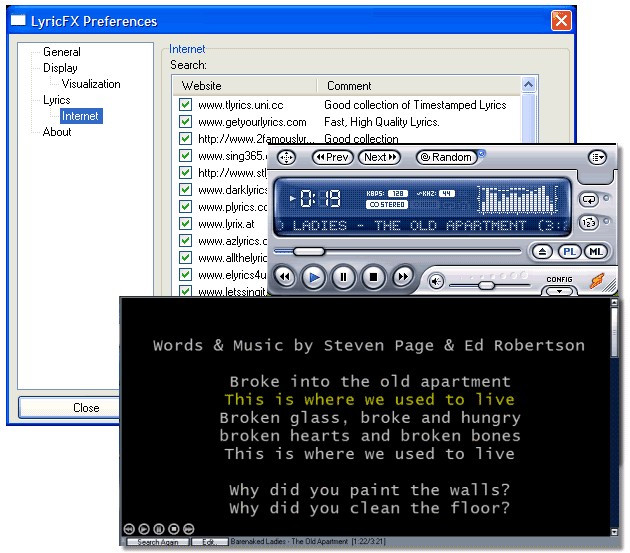Click Winamp previous track button
Screen dimensions: 630x553
pyautogui.click(x=285, y=276)
